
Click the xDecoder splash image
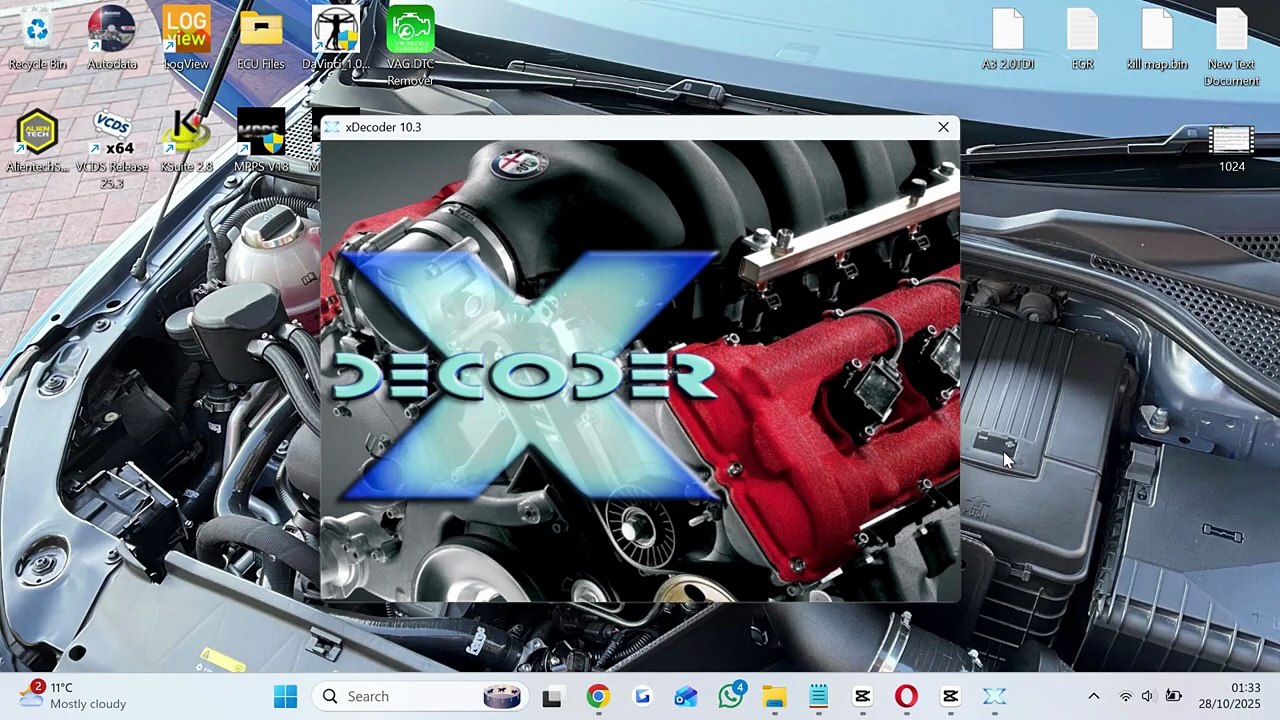point(640,370)
